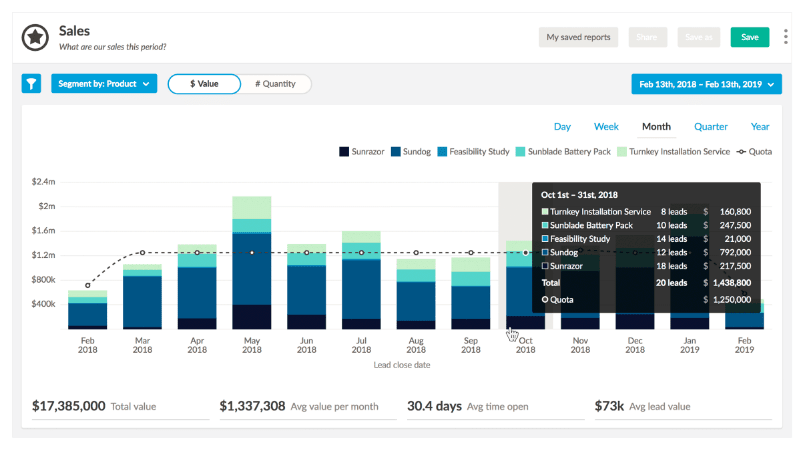Select the Day granularity tab
This screenshot has height=450, width=810.
pos(562,127)
